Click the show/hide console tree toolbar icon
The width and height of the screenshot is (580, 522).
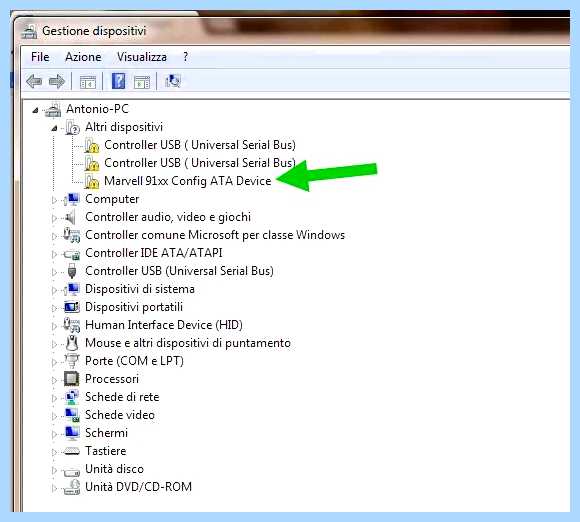click(88, 82)
